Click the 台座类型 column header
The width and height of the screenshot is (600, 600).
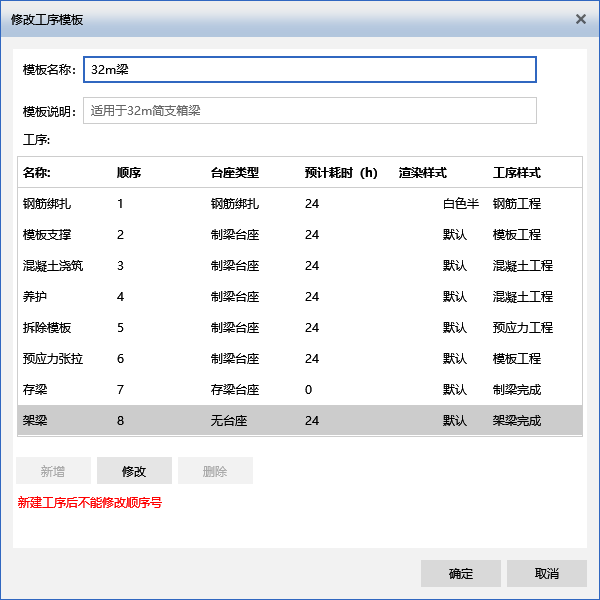[x=235, y=172]
